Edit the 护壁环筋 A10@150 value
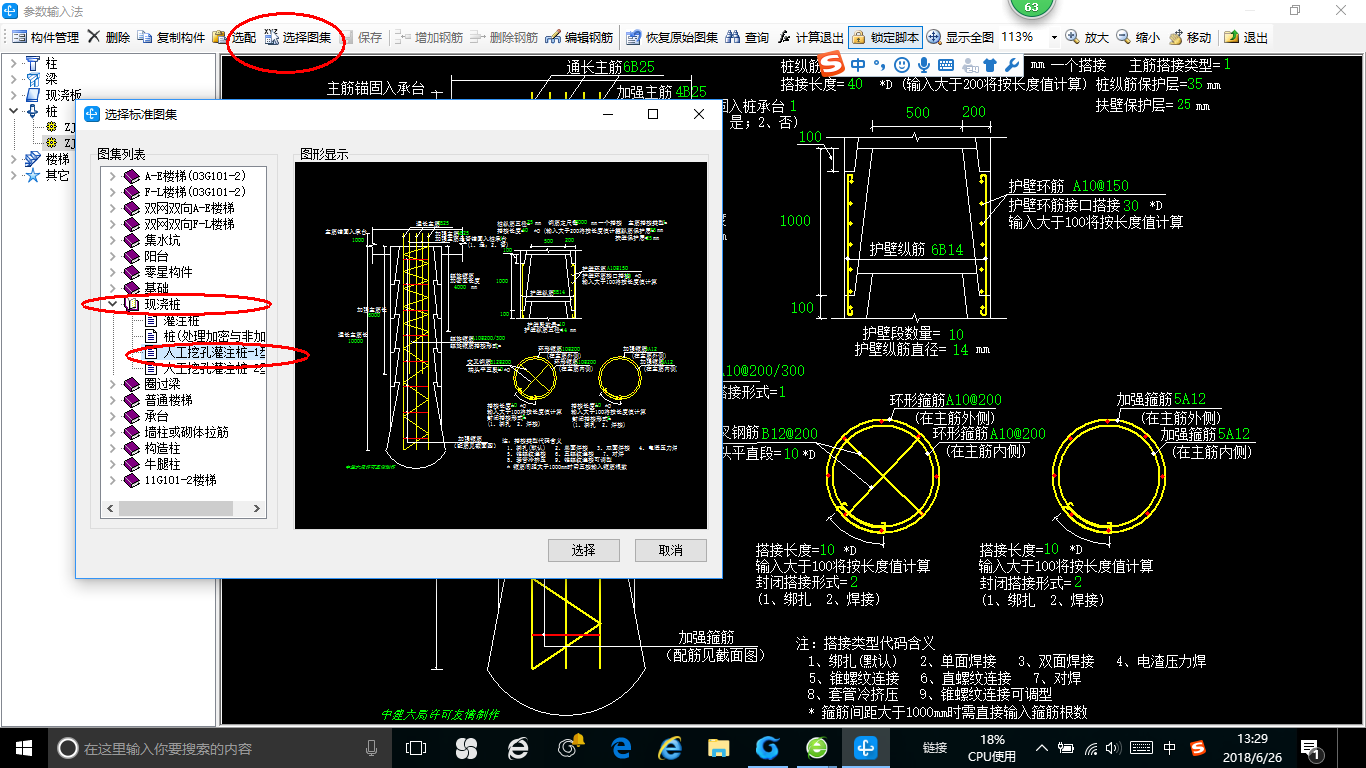The height and width of the screenshot is (768, 1366). click(x=1100, y=186)
